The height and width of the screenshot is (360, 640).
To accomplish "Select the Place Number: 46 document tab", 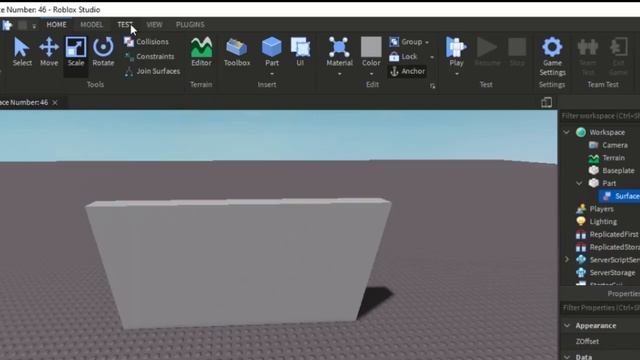I will coord(24,102).
